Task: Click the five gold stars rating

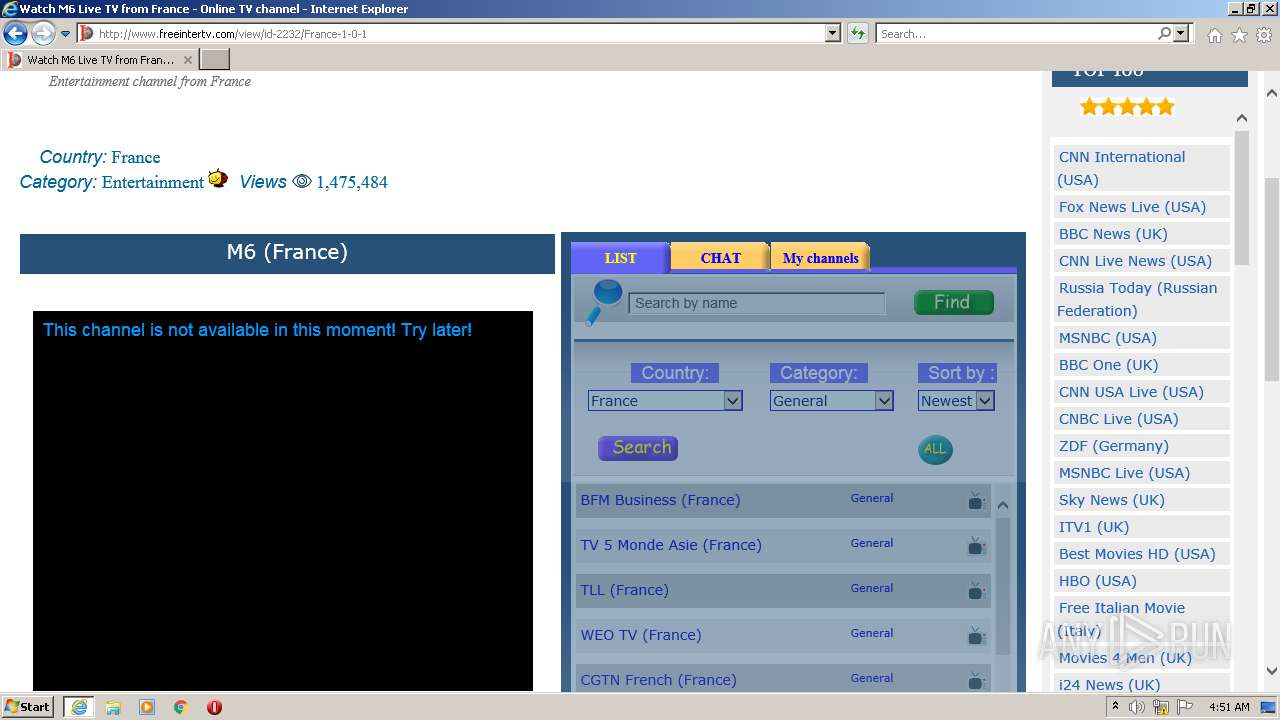Action: click(x=1127, y=107)
